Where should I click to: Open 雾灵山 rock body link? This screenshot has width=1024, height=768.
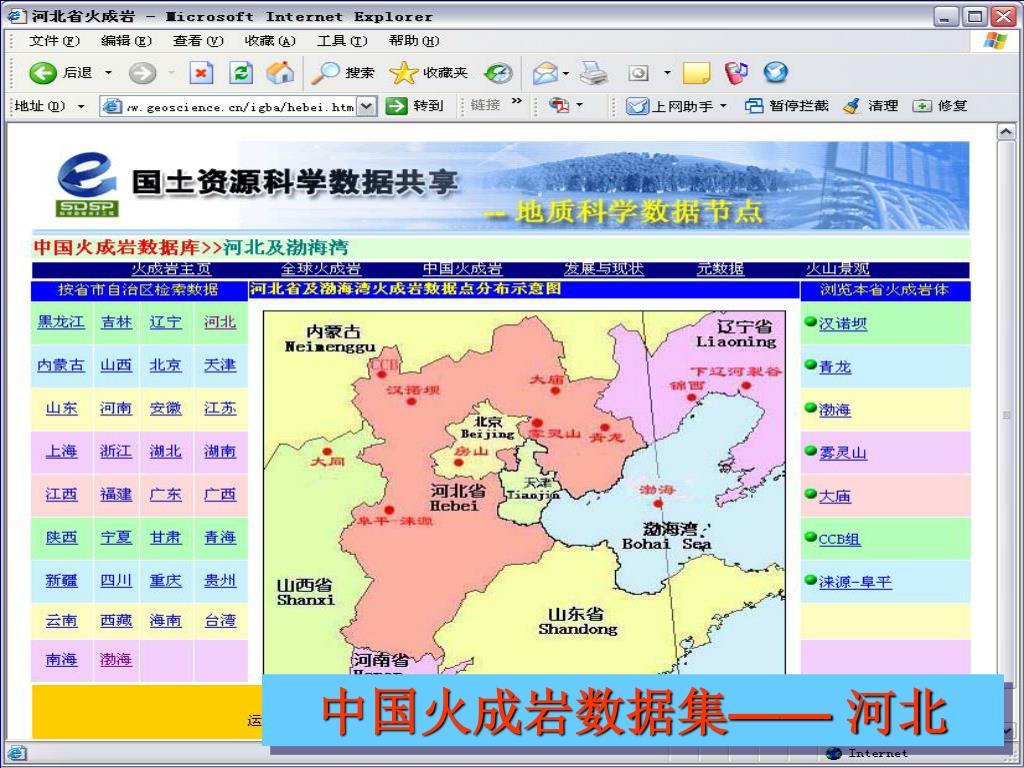842,453
